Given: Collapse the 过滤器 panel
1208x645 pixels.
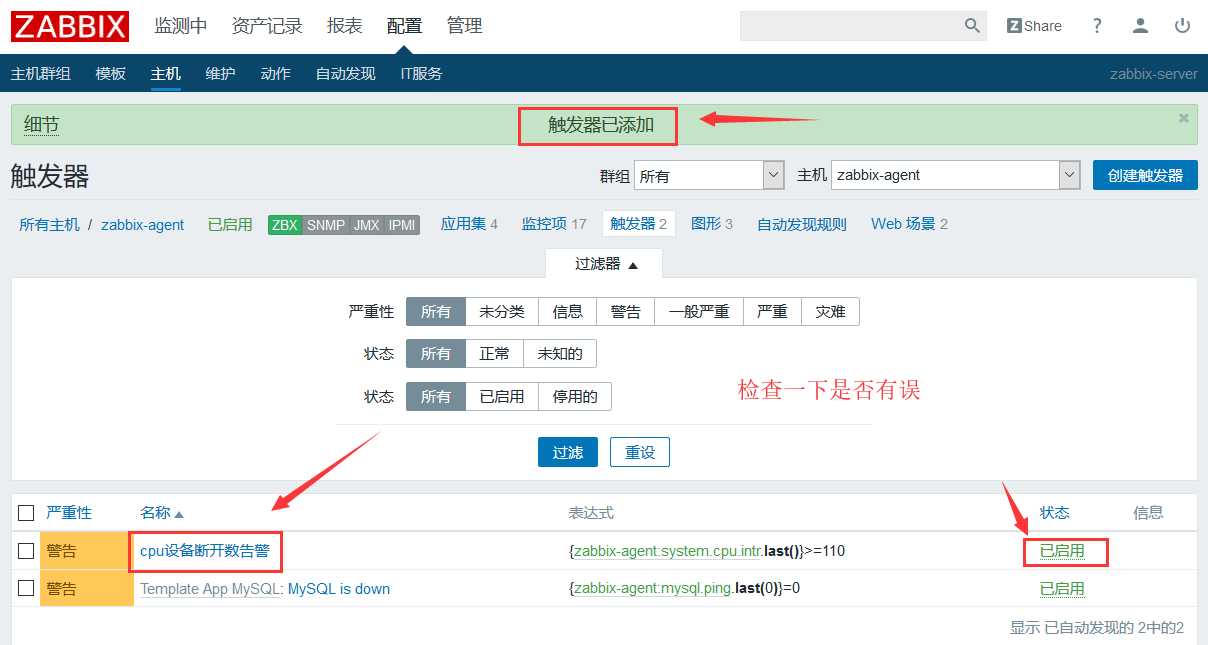Looking at the screenshot, I should coord(604,264).
